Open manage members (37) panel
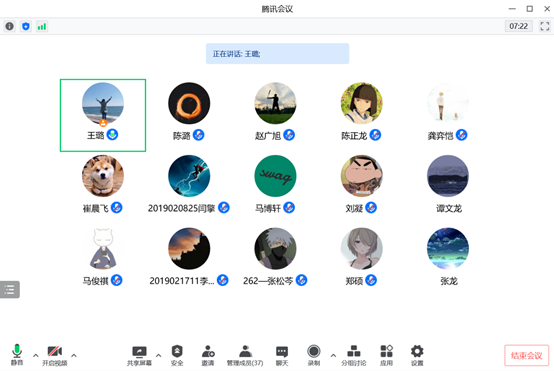 245,355
